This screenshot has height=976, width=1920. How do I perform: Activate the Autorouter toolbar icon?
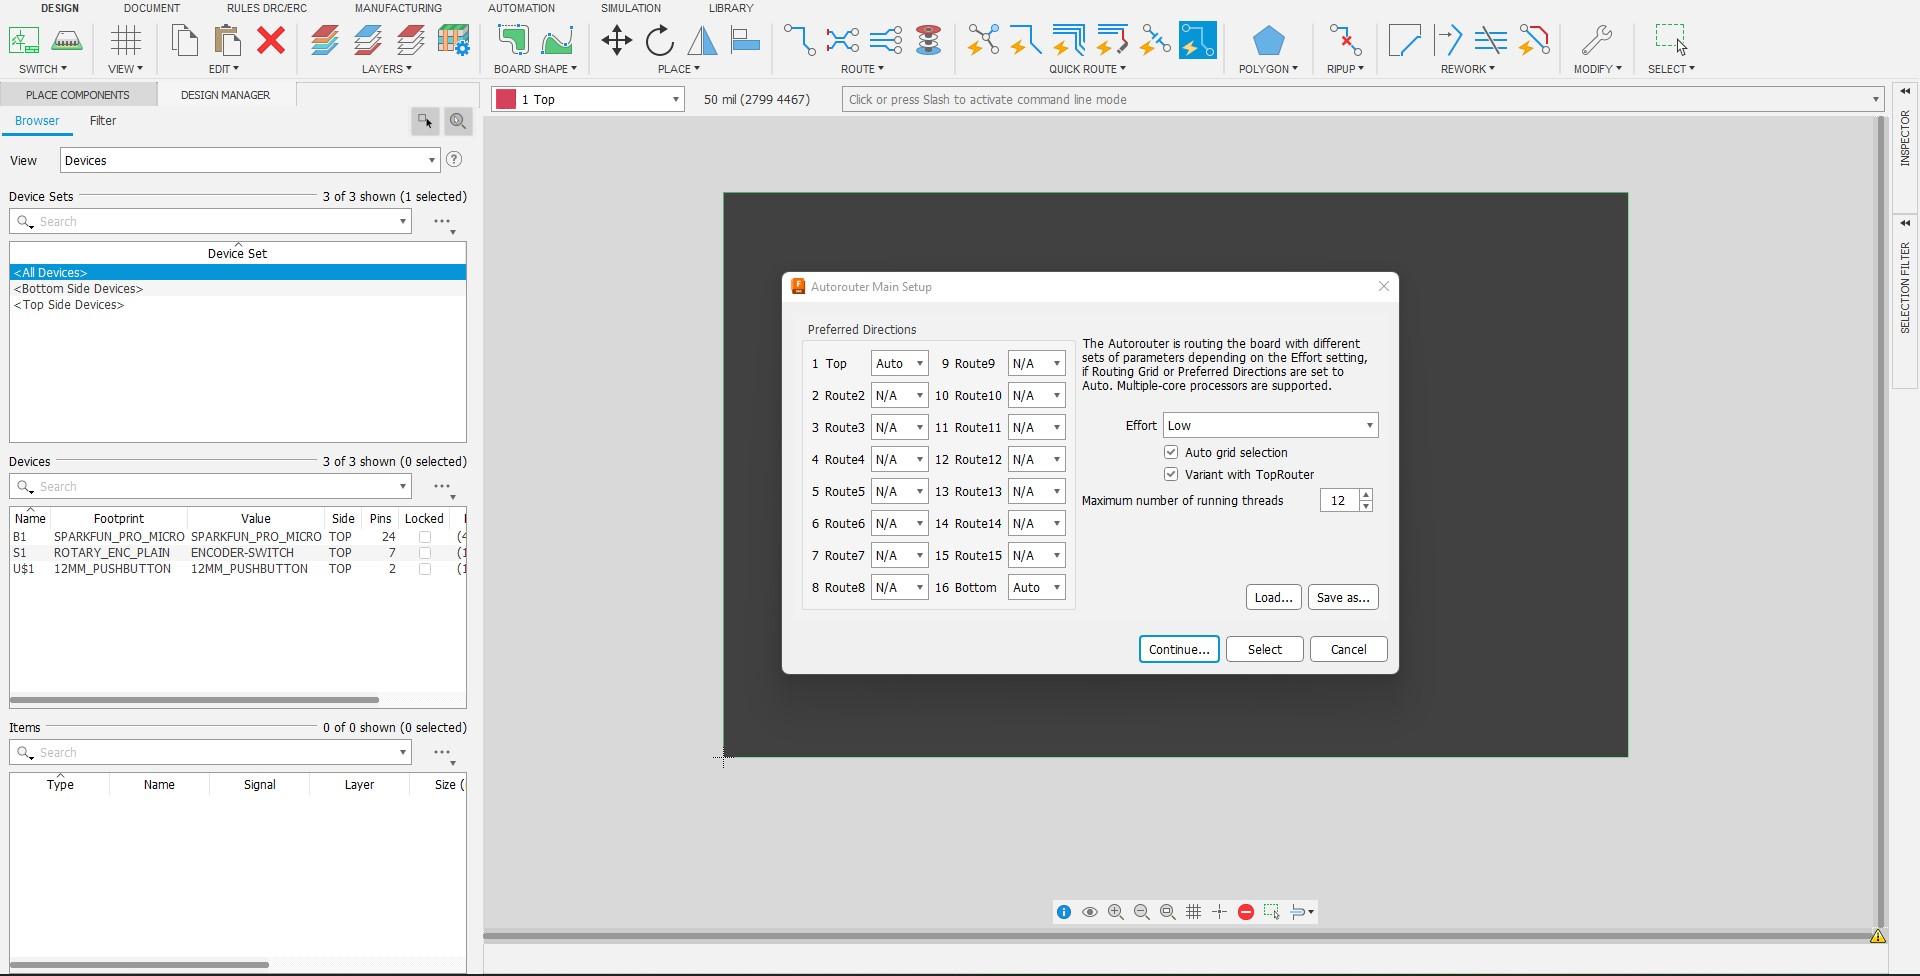[1197, 41]
